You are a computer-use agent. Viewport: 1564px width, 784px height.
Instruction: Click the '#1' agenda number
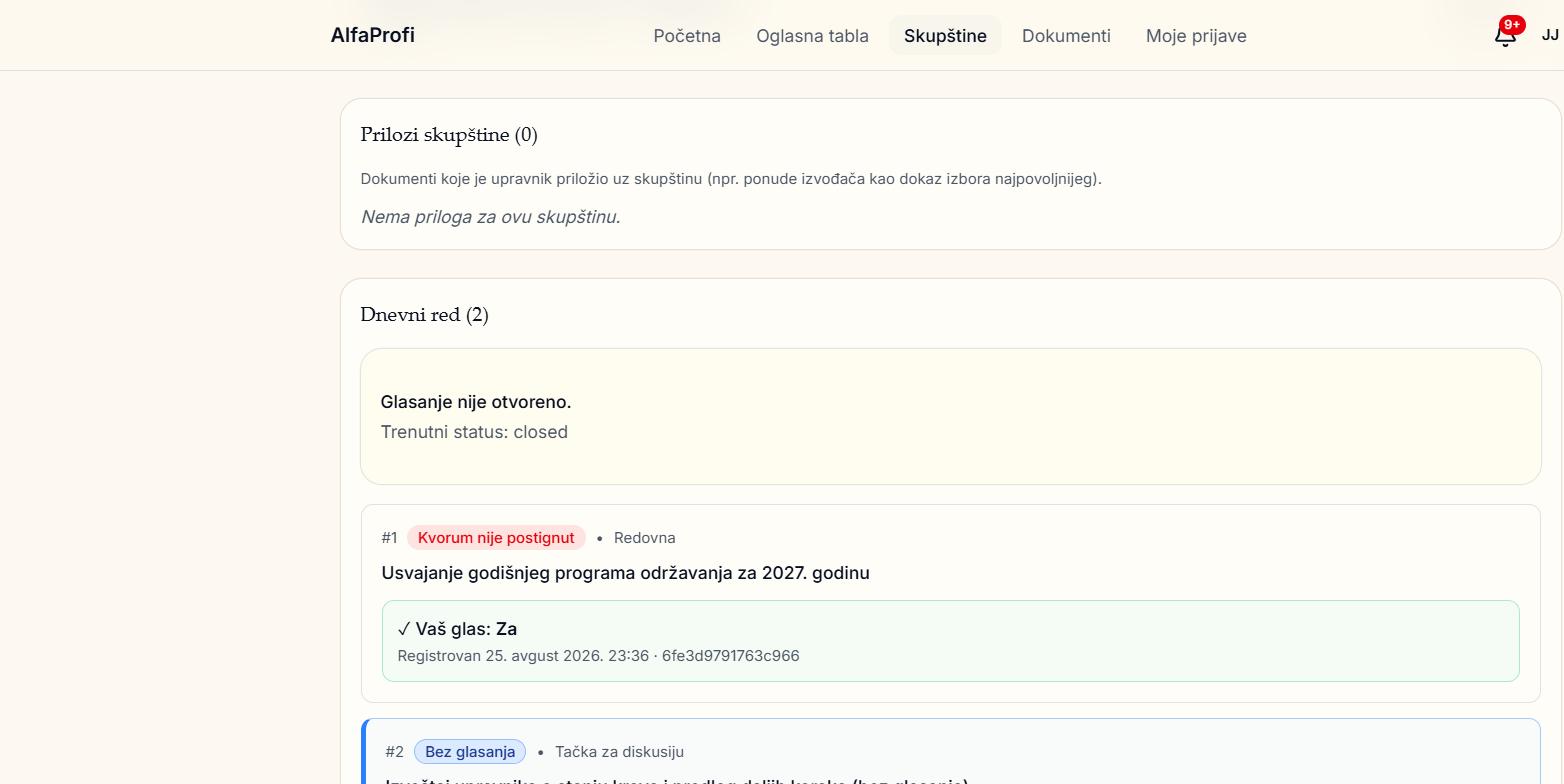pos(389,538)
